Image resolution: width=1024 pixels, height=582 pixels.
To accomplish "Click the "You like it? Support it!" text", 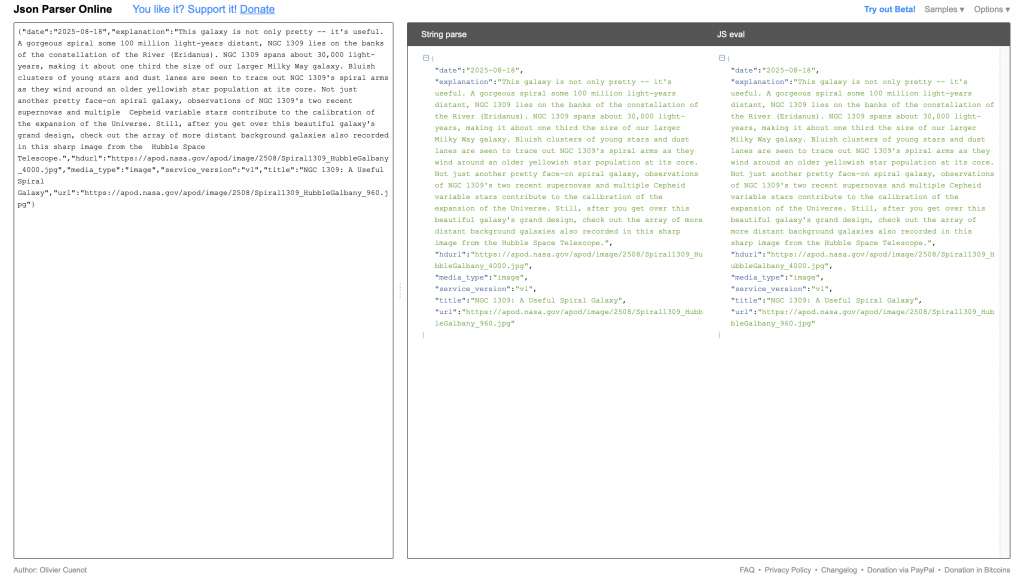I will 185,9.
